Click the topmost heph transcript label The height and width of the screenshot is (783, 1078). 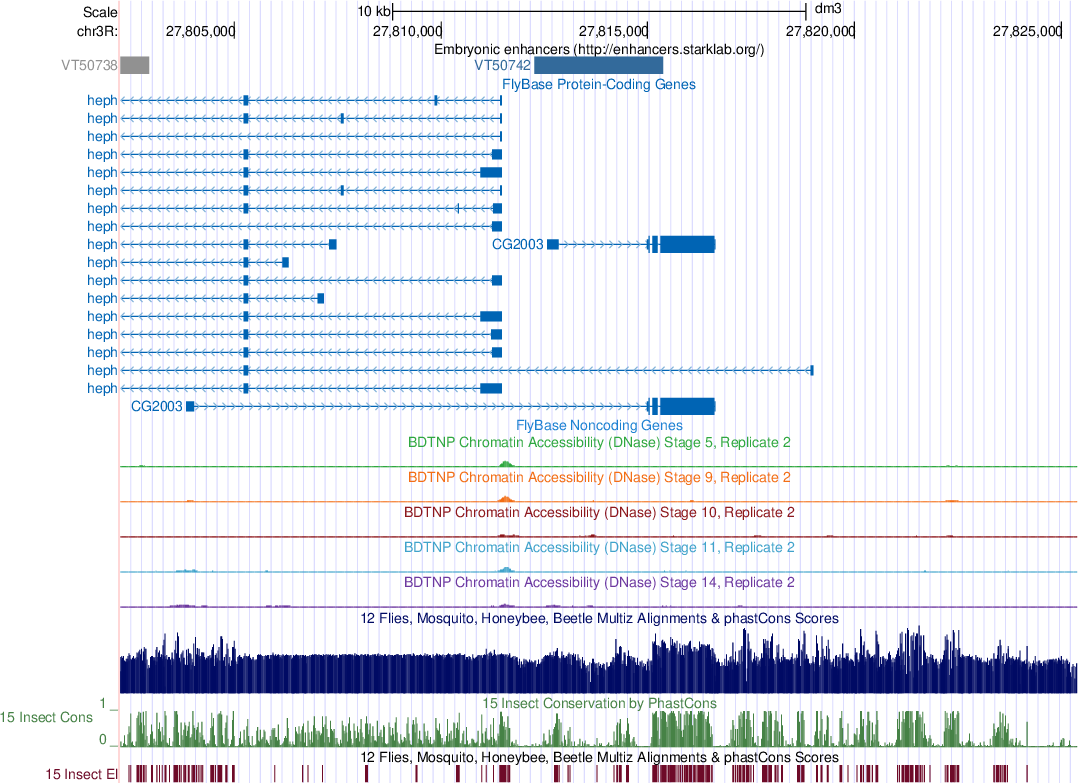pos(102,100)
